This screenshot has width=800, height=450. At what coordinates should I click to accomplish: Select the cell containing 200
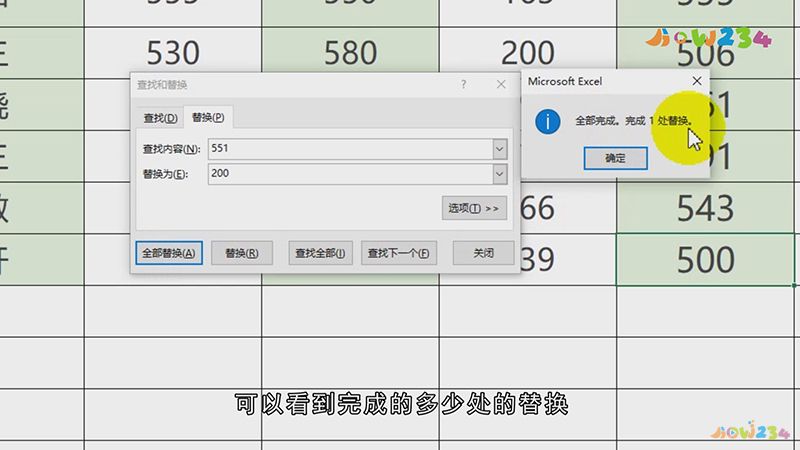[x=528, y=53]
